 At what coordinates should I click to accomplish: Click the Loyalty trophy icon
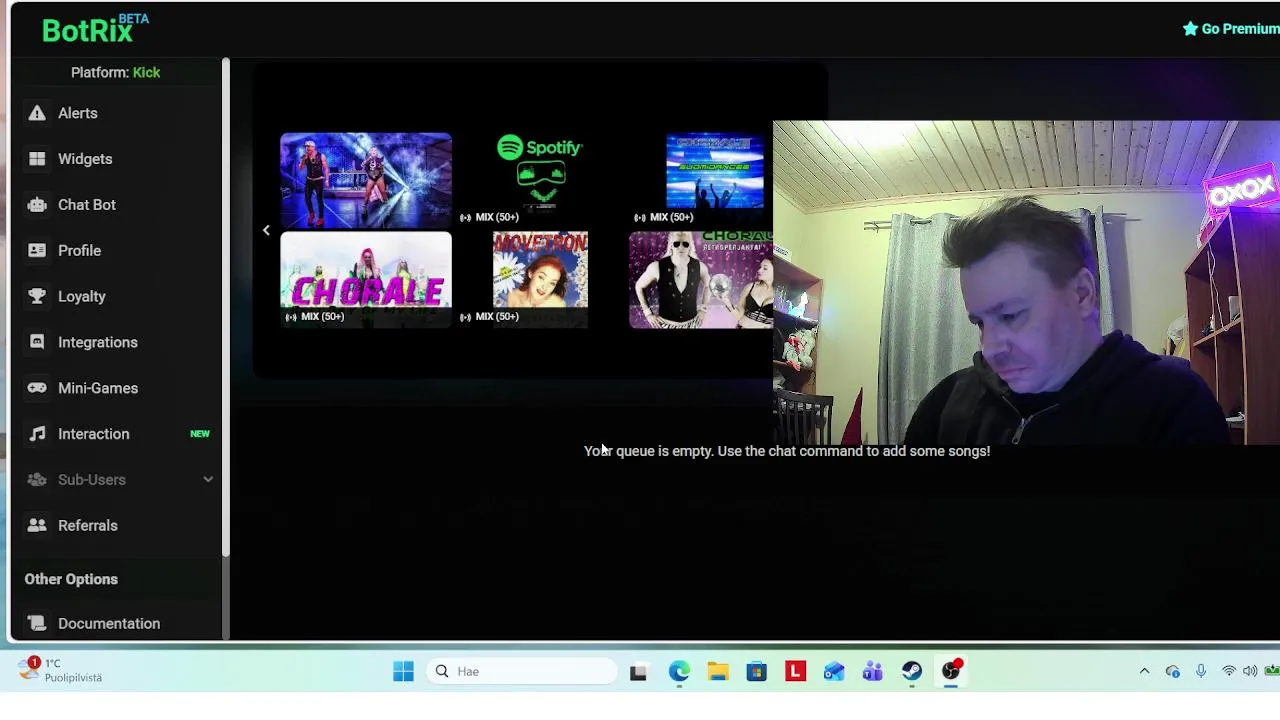point(37,296)
